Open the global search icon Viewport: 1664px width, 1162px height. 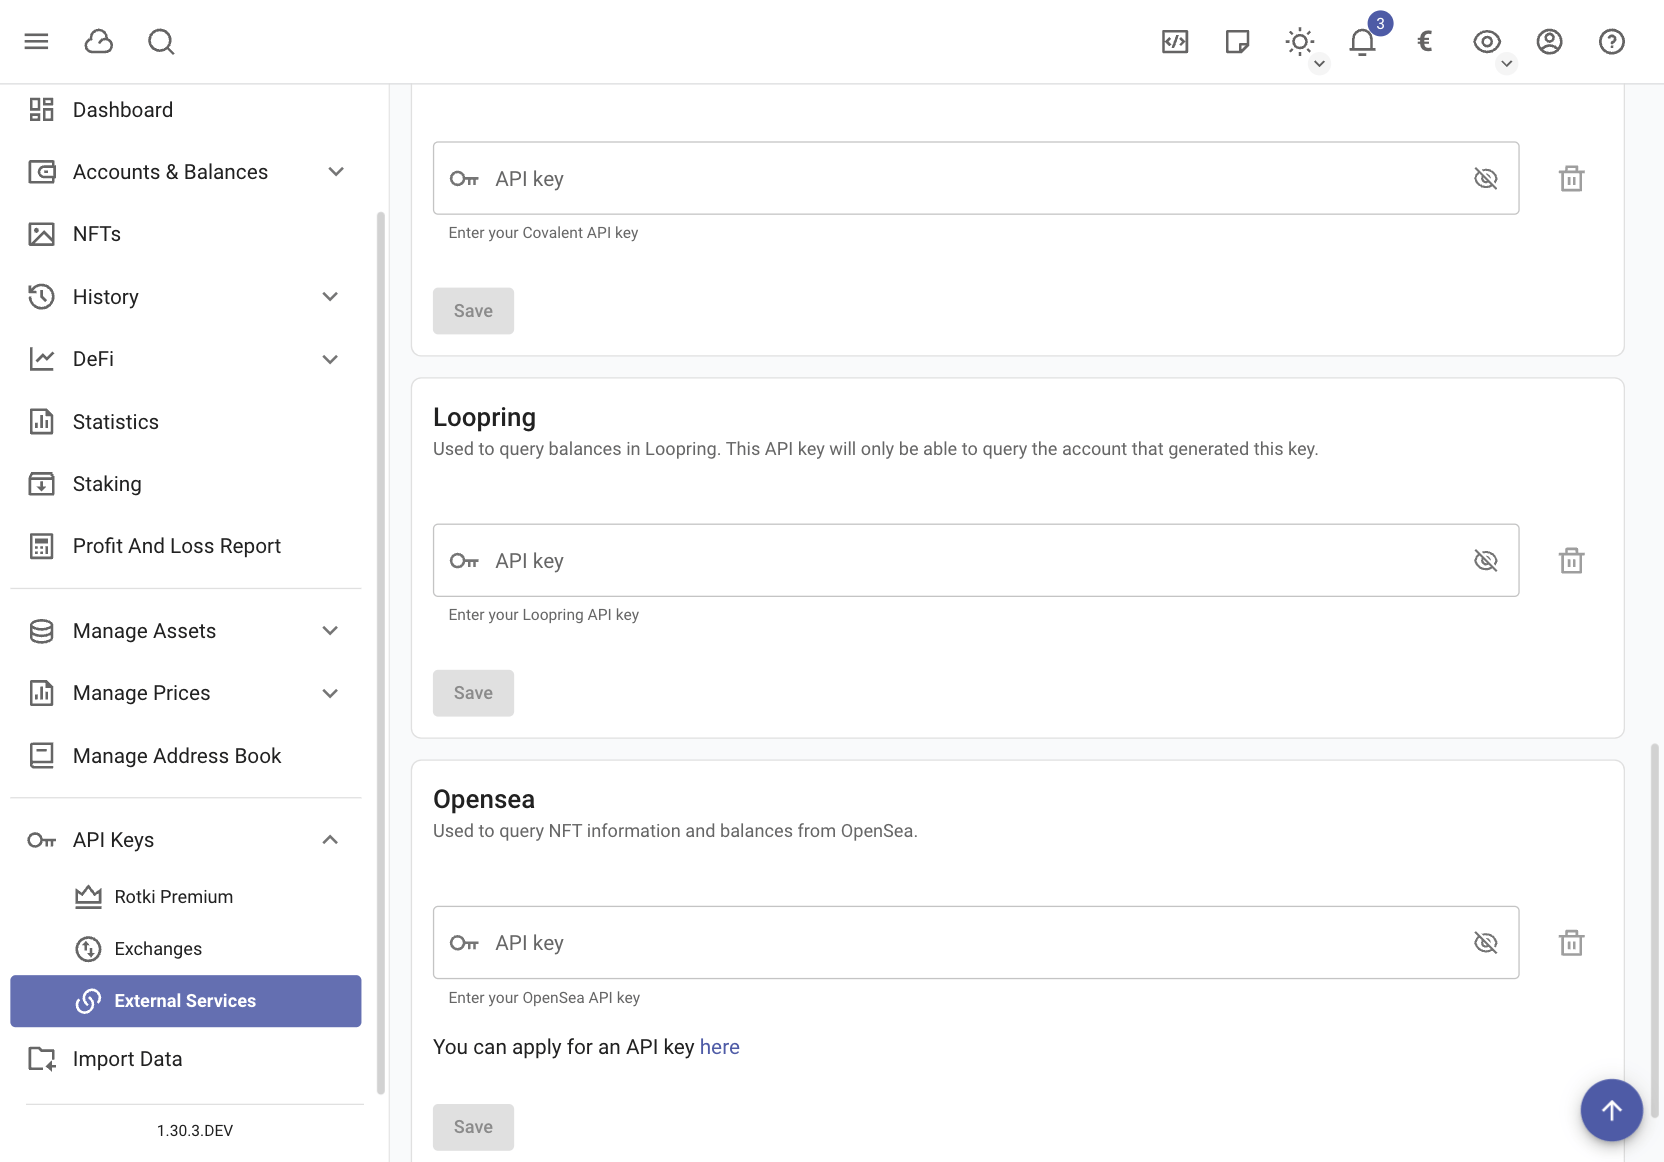click(161, 41)
